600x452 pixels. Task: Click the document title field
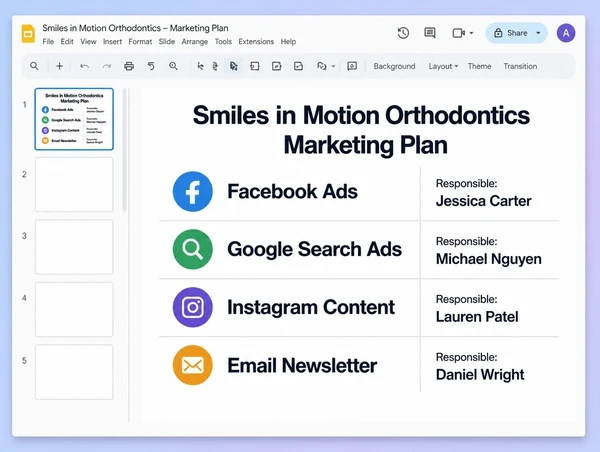click(135, 28)
